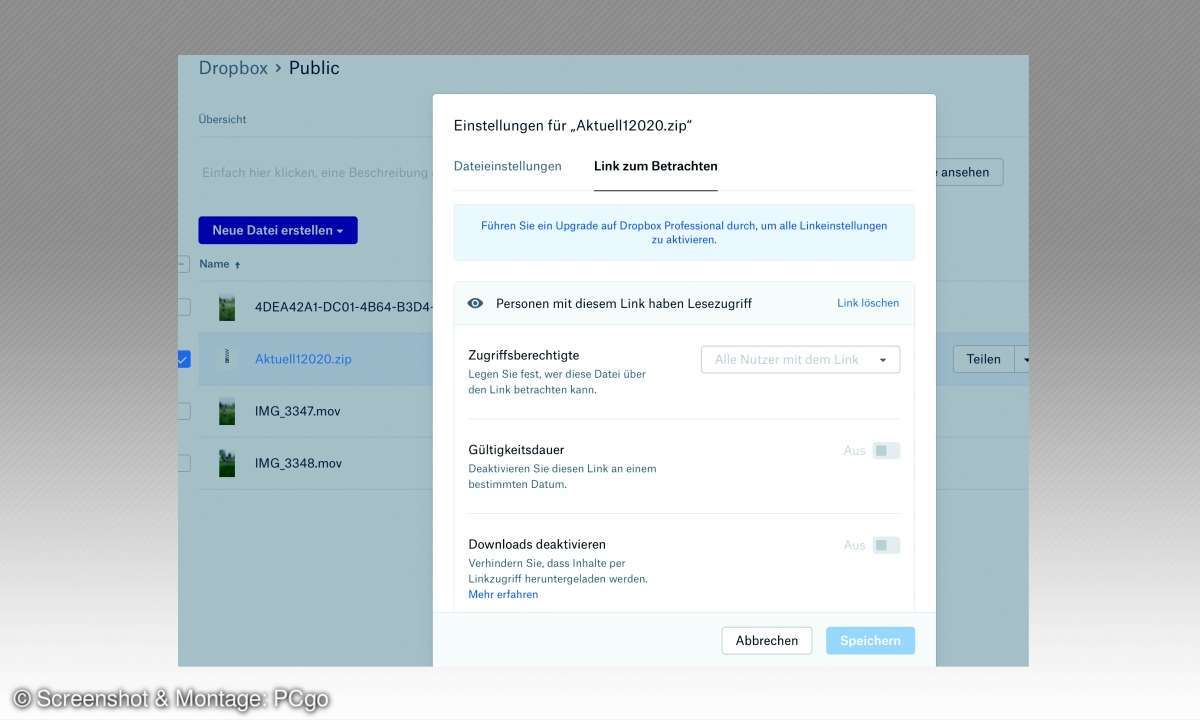The width and height of the screenshot is (1200, 720).
Task: Click the upgrade to Dropbox Professional banner
Action: [684, 233]
